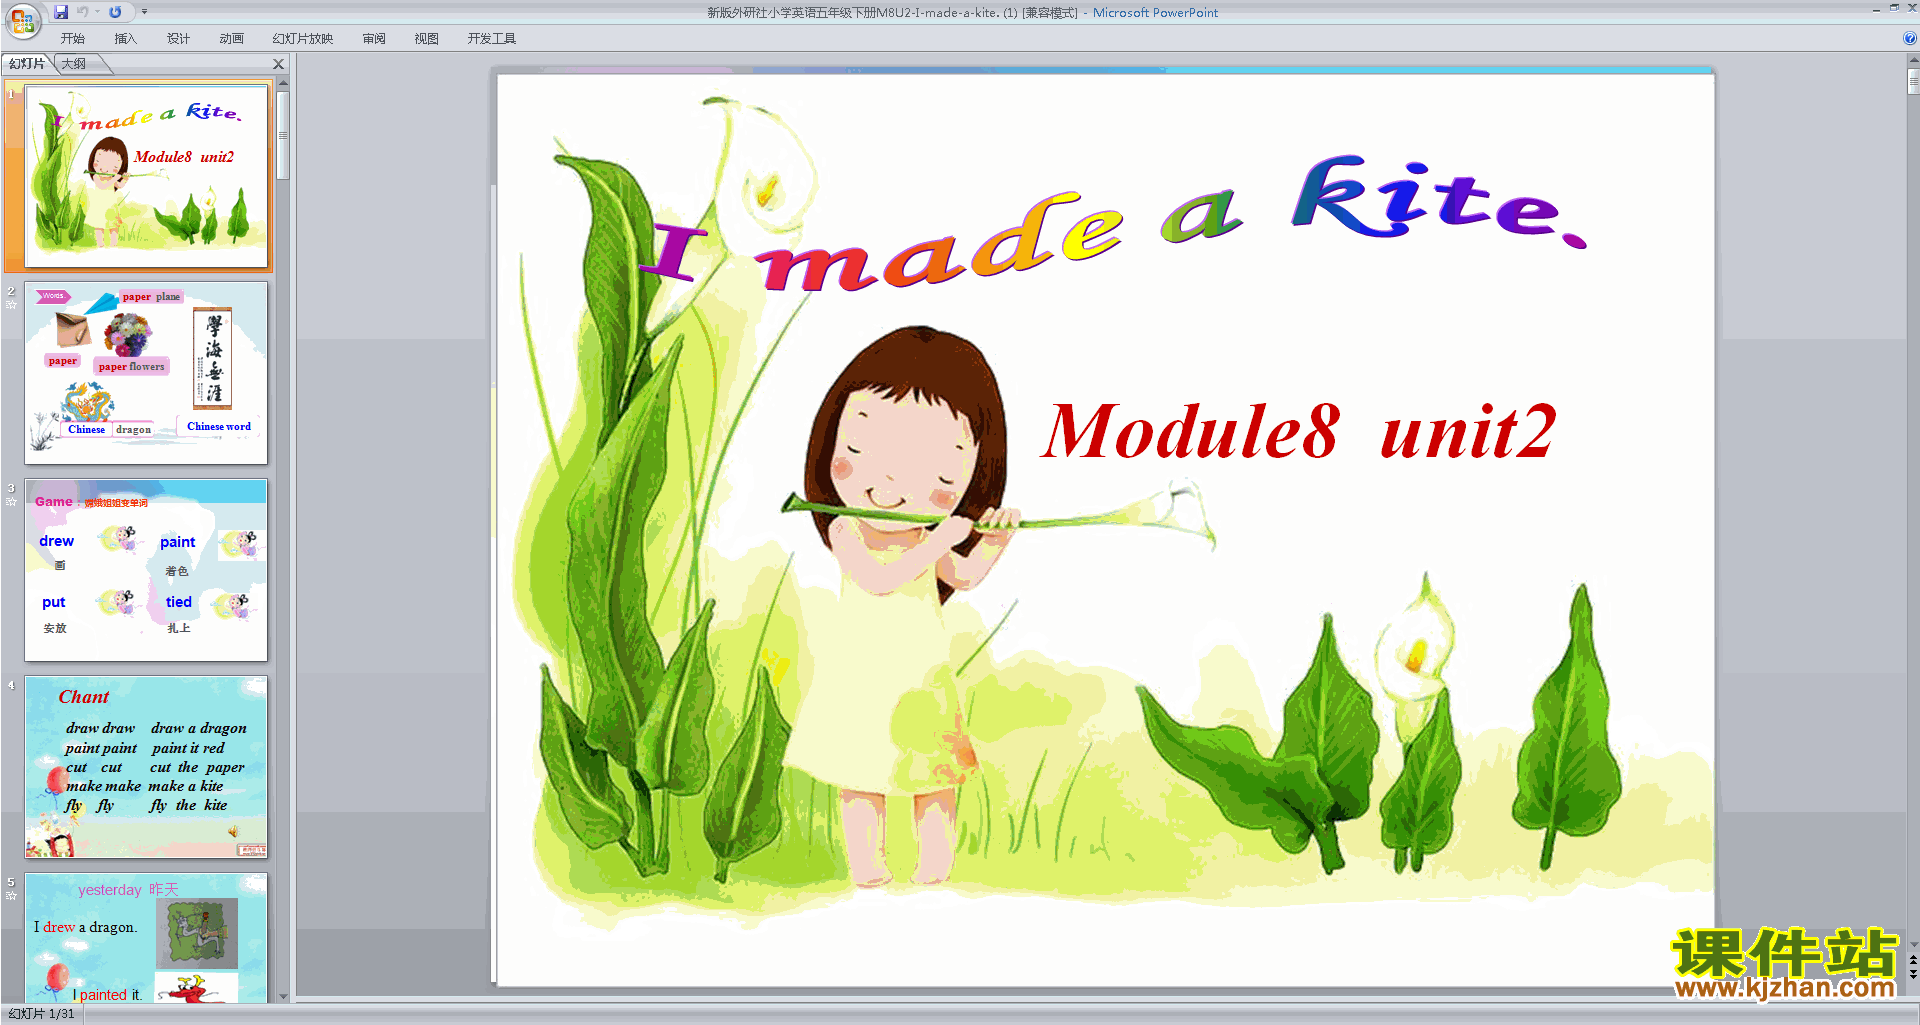This screenshot has width=1920, height=1025.
Task: Click the animation star icon beside slide 3
Action: coord(11,502)
